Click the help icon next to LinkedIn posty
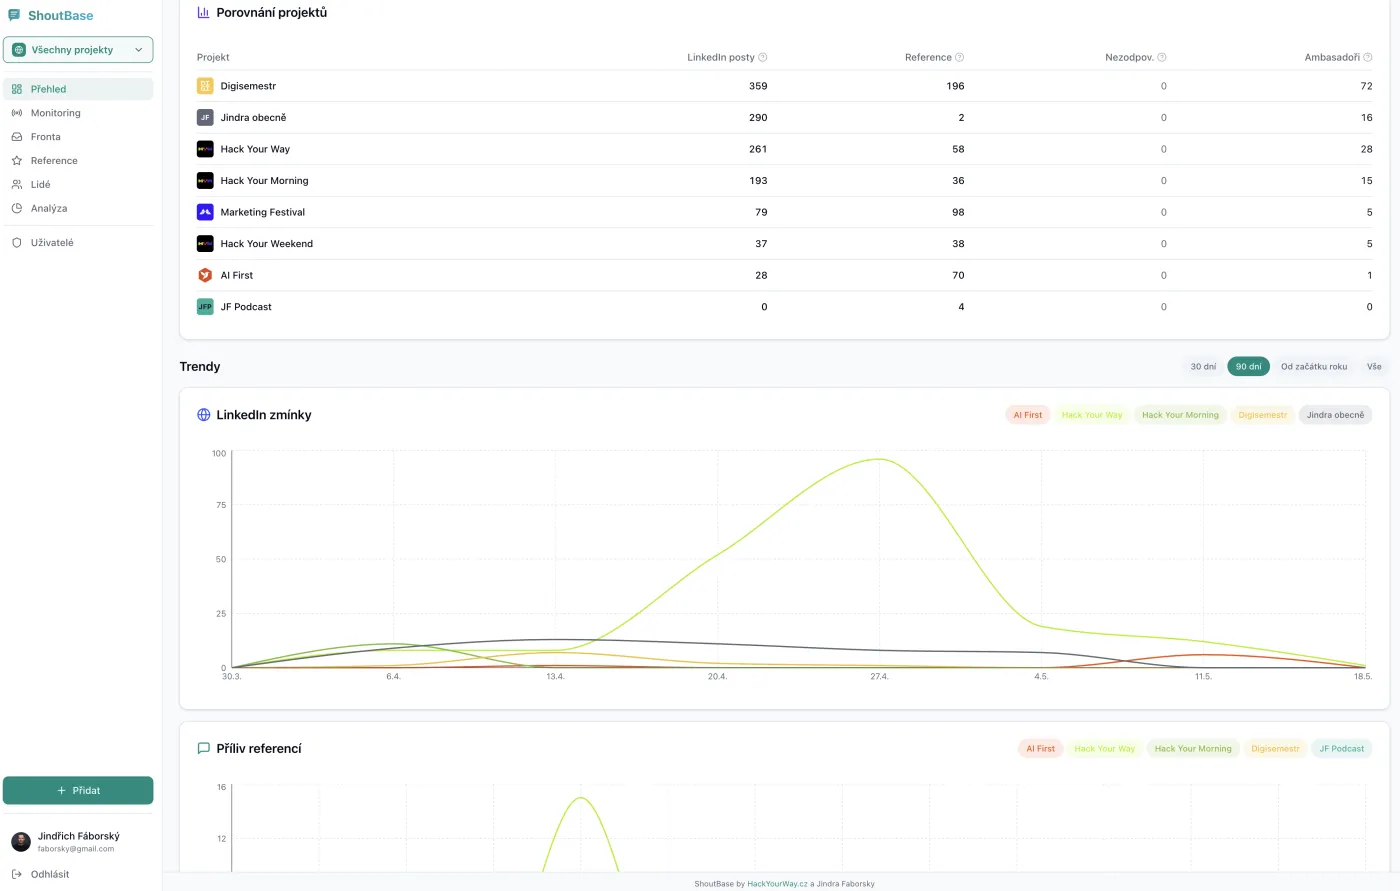This screenshot has width=1400, height=891. click(x=763, y=57)
